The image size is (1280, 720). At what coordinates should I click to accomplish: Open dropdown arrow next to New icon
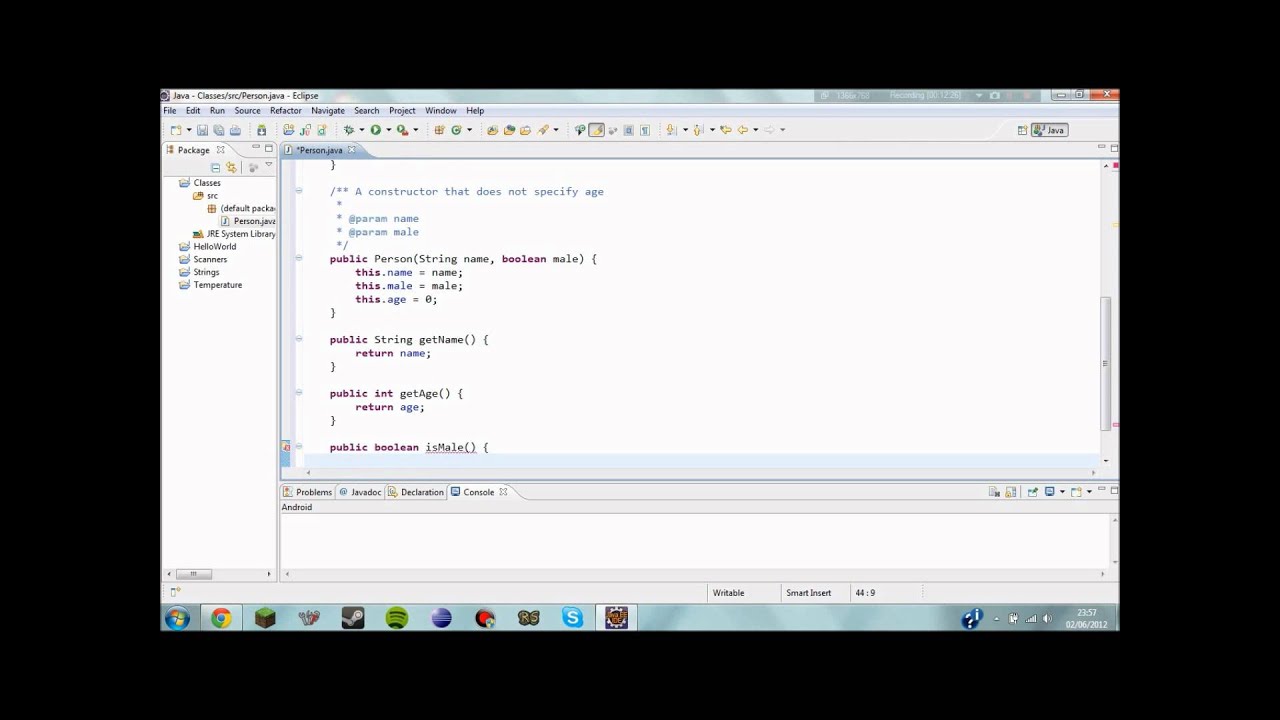[188, 130]
